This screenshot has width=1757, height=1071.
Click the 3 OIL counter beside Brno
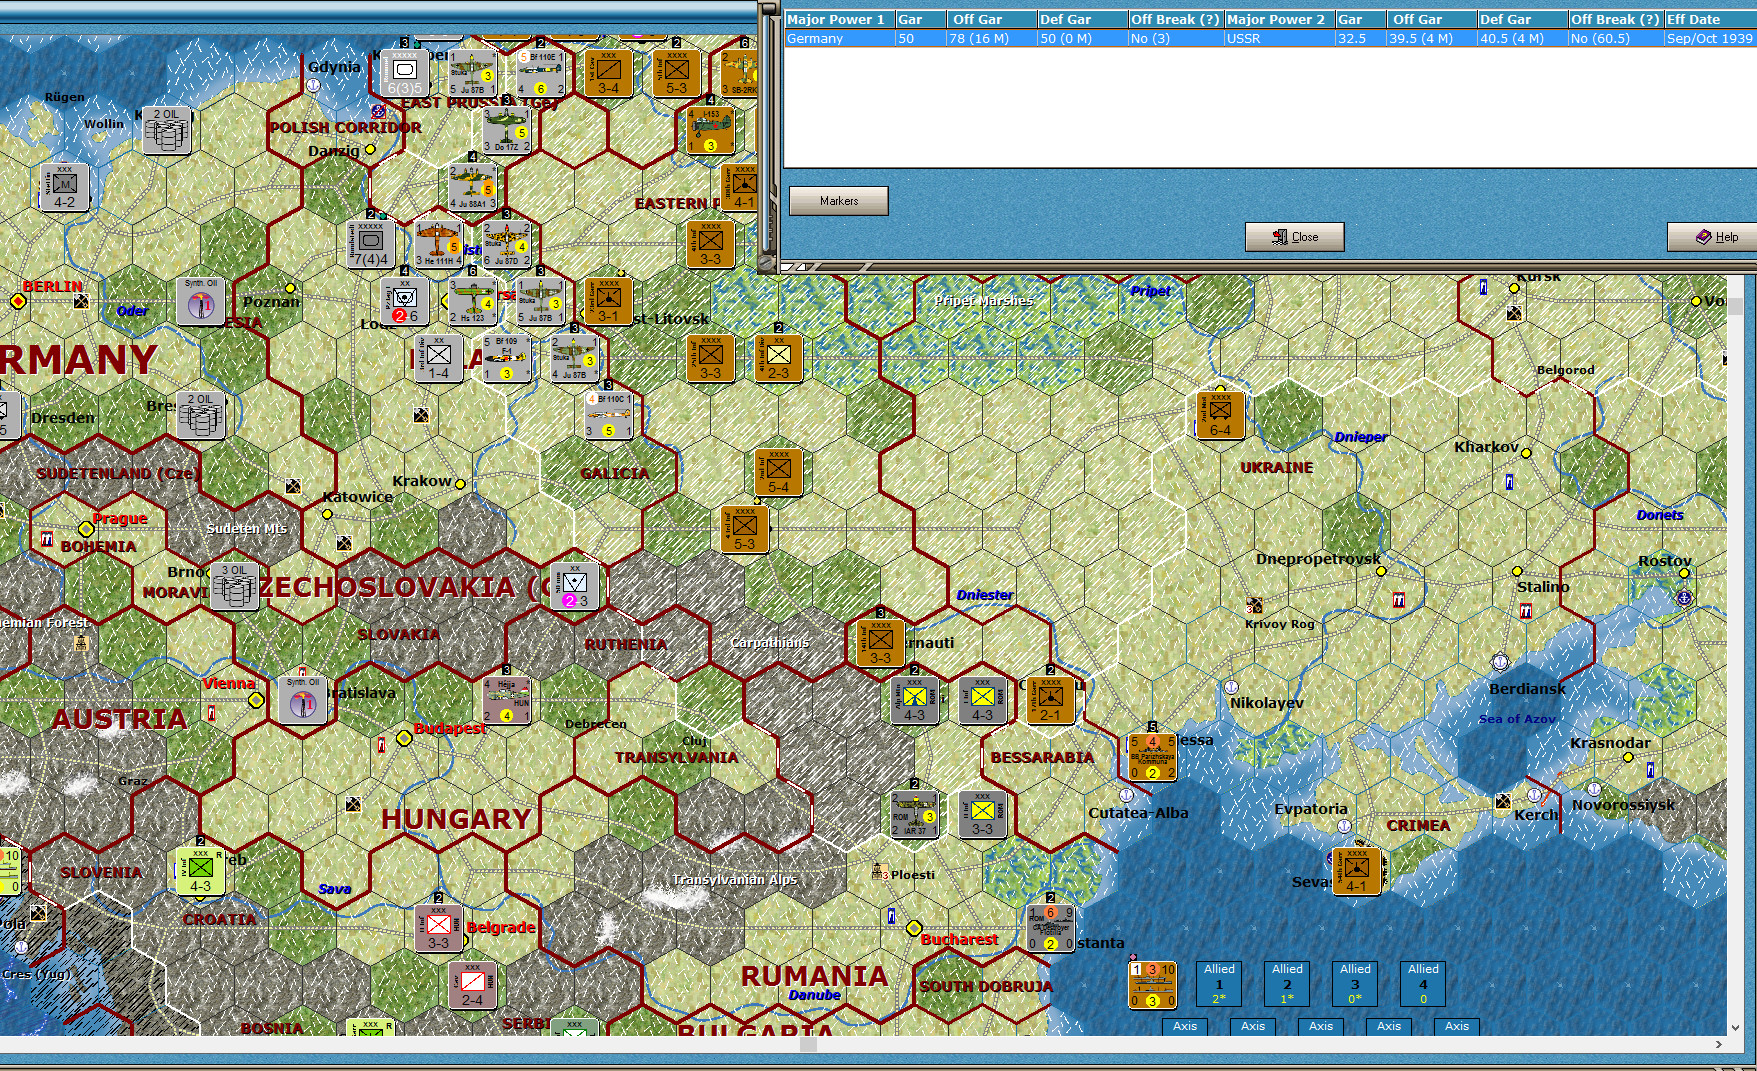click(234, 586)
